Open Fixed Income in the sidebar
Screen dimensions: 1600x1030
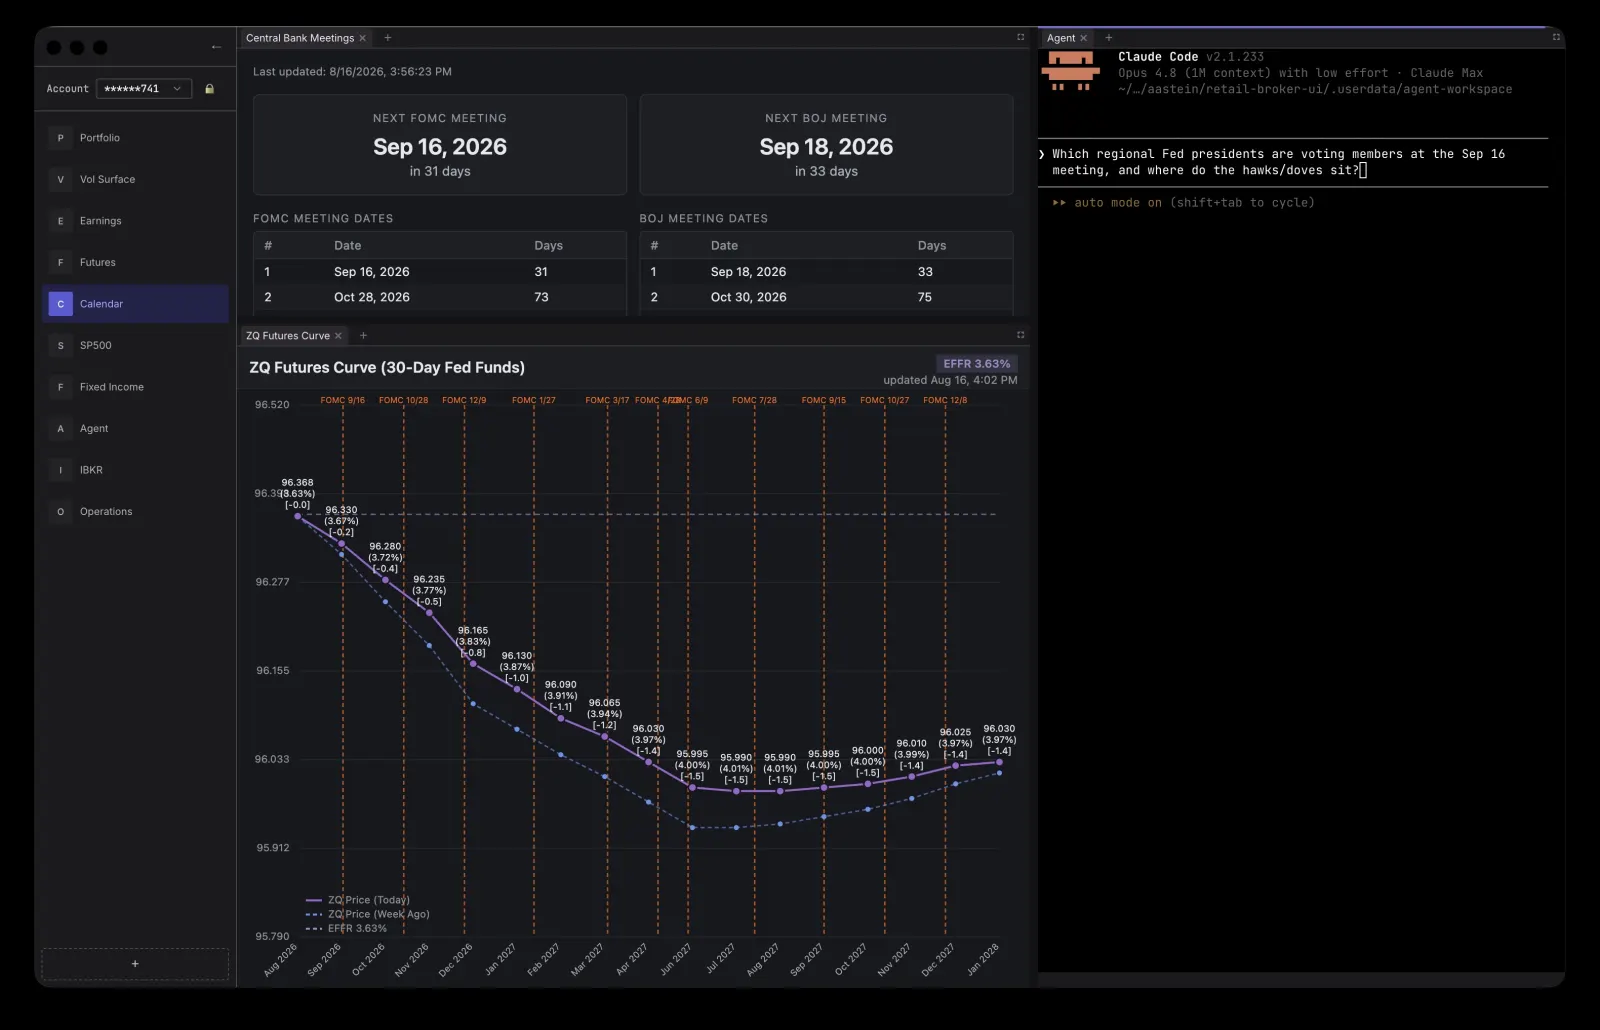pos(135,387)
